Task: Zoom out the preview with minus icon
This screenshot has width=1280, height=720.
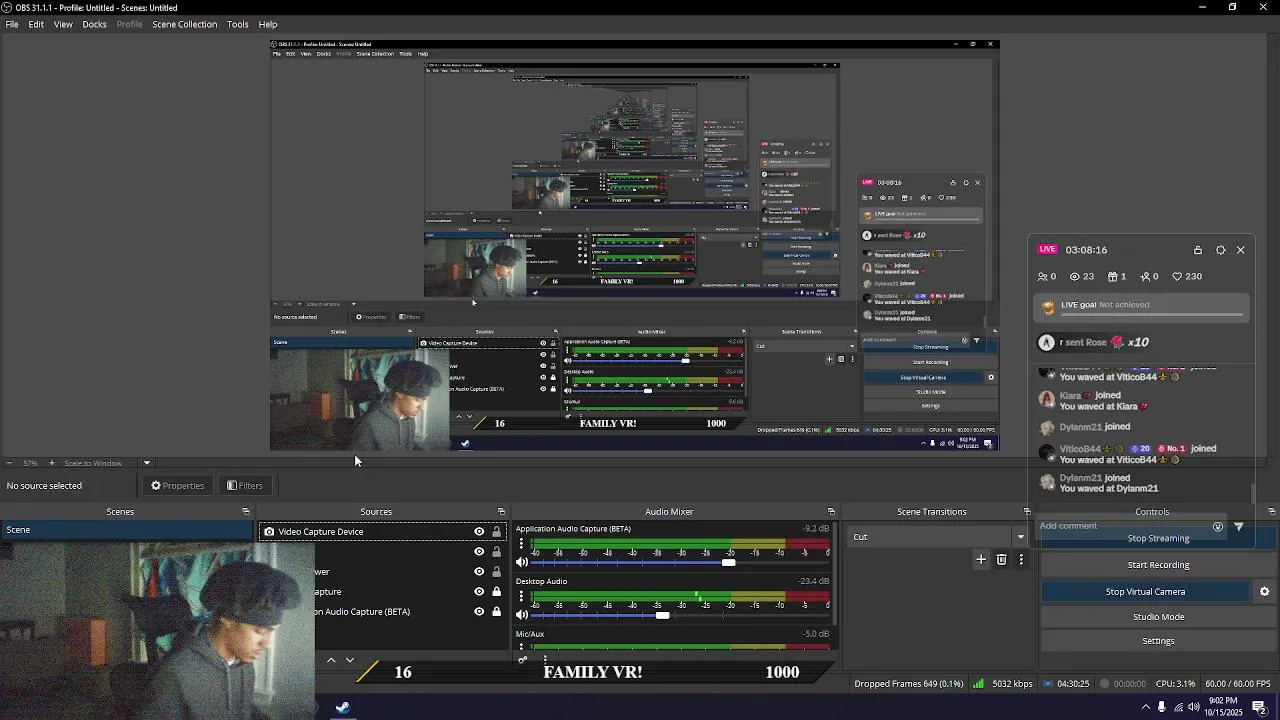Action: click(x=10, y=463)
